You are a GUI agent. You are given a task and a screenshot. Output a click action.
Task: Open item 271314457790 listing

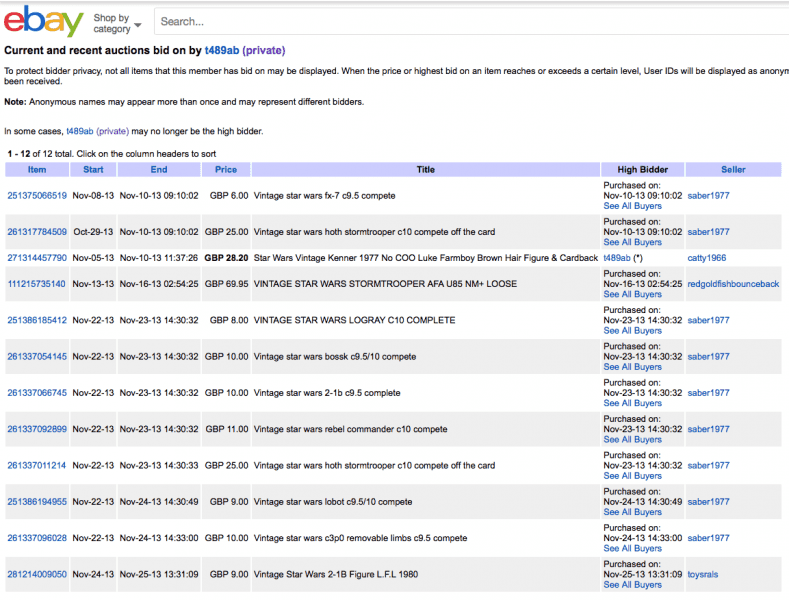(x=37, y=258)
